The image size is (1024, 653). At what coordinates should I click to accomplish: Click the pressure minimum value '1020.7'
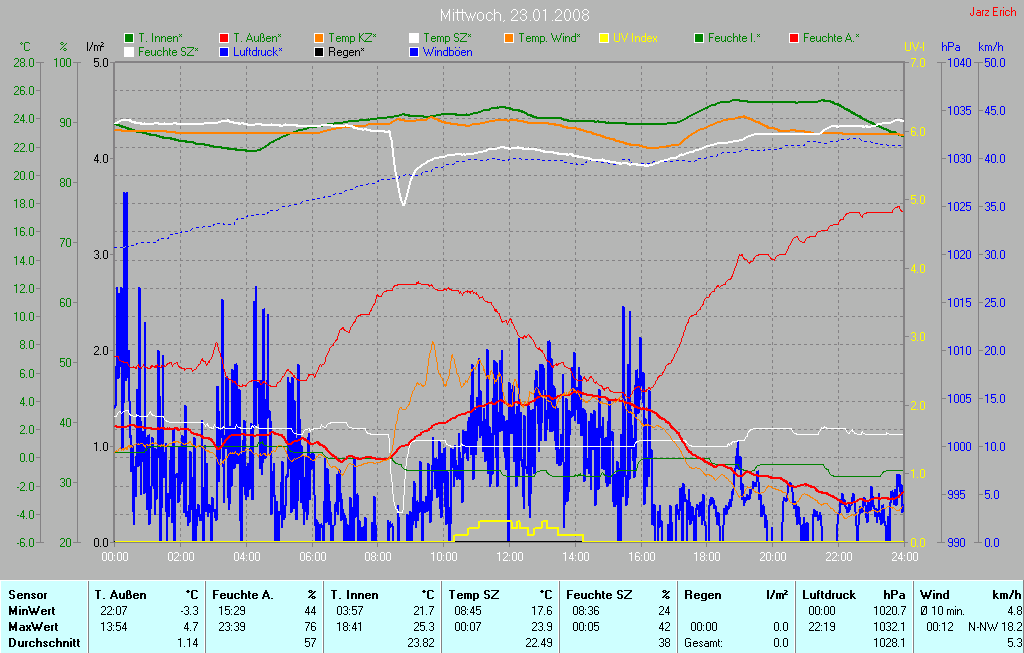click(x=889, y=611)
